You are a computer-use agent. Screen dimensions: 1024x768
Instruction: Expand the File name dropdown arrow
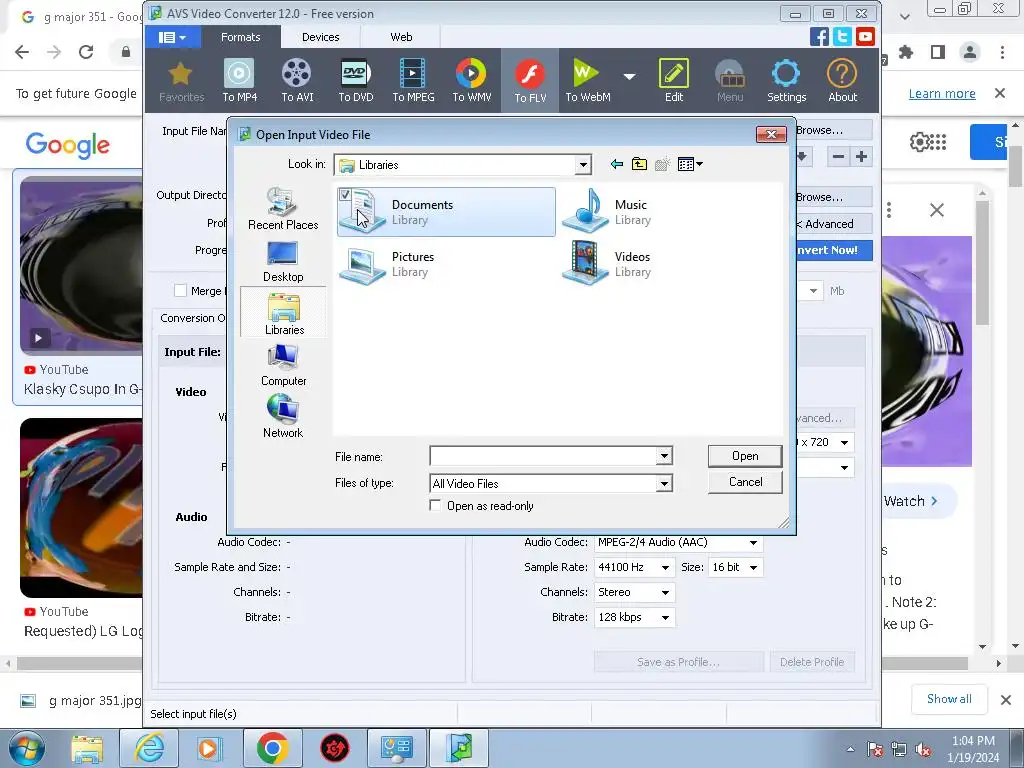(x=664, y=456)
